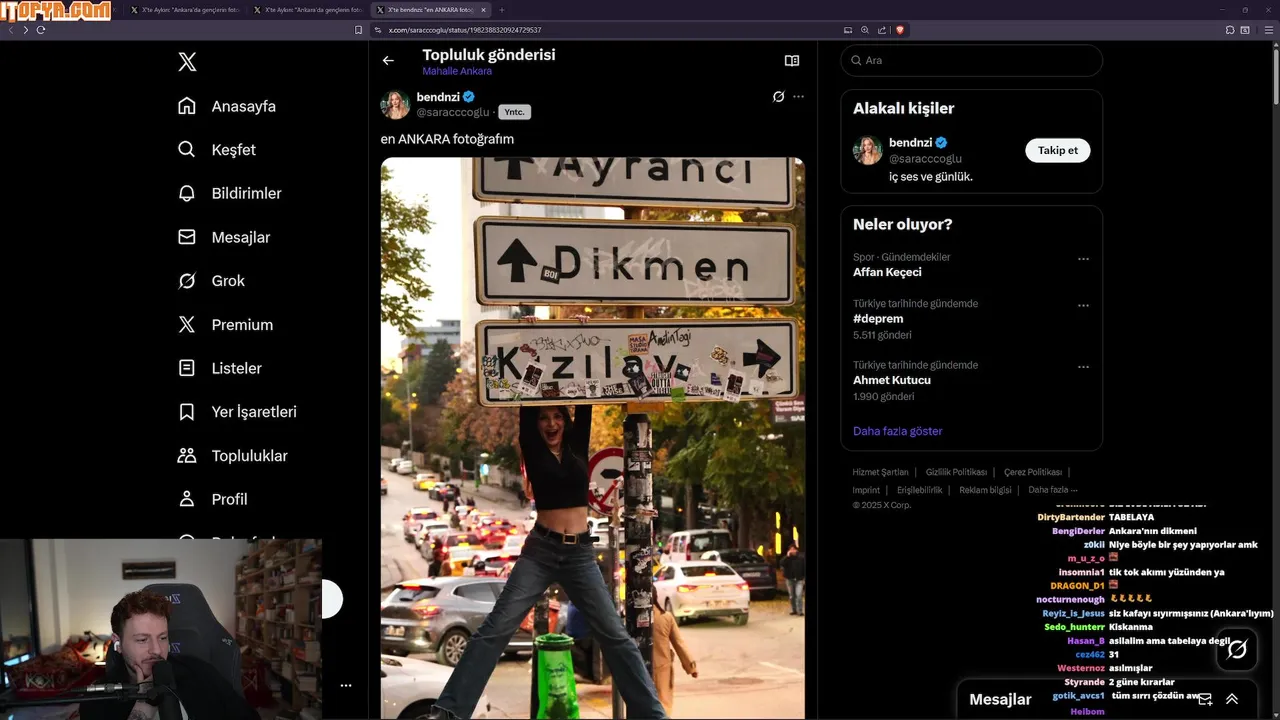Open Bildirimler notifications

230,193
